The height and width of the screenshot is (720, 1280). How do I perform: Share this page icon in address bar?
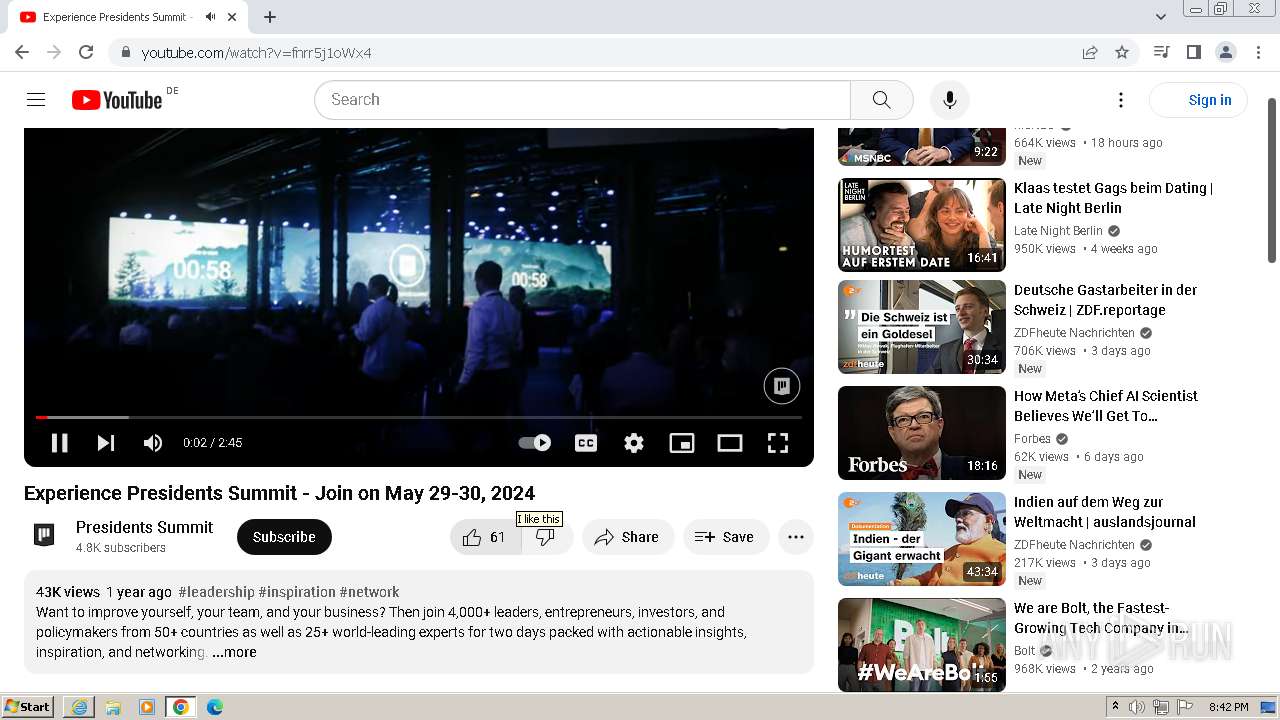tap(1090, 52)
